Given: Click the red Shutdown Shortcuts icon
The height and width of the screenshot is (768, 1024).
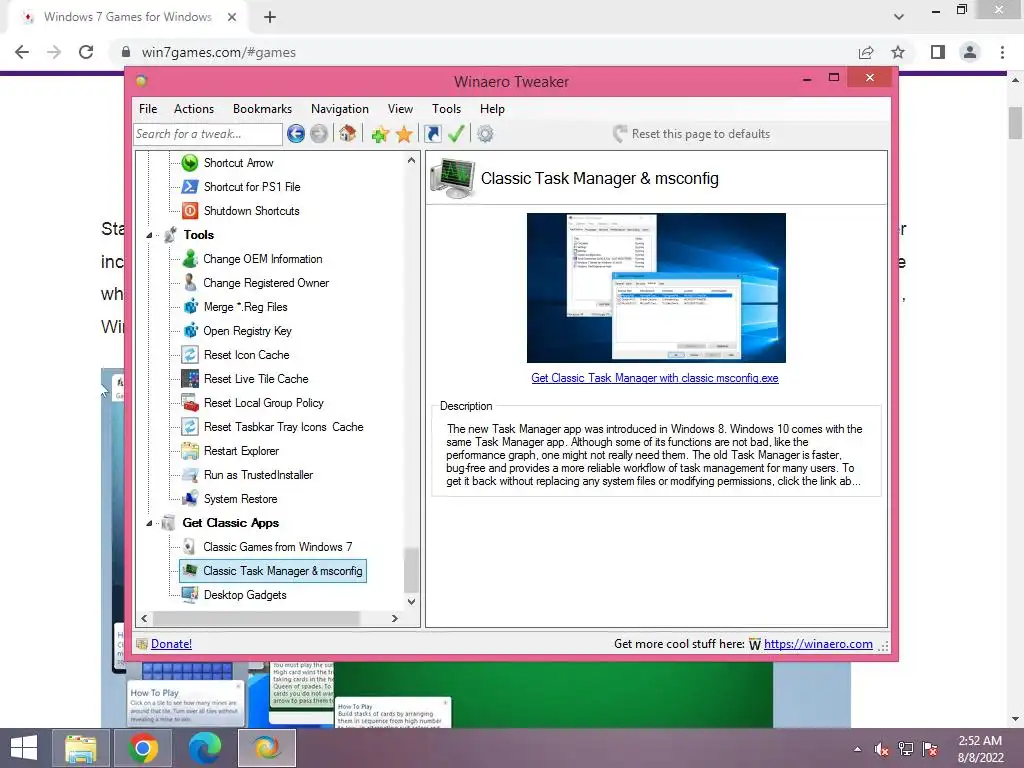Looking at the screenshot, I should coord(189,211).
